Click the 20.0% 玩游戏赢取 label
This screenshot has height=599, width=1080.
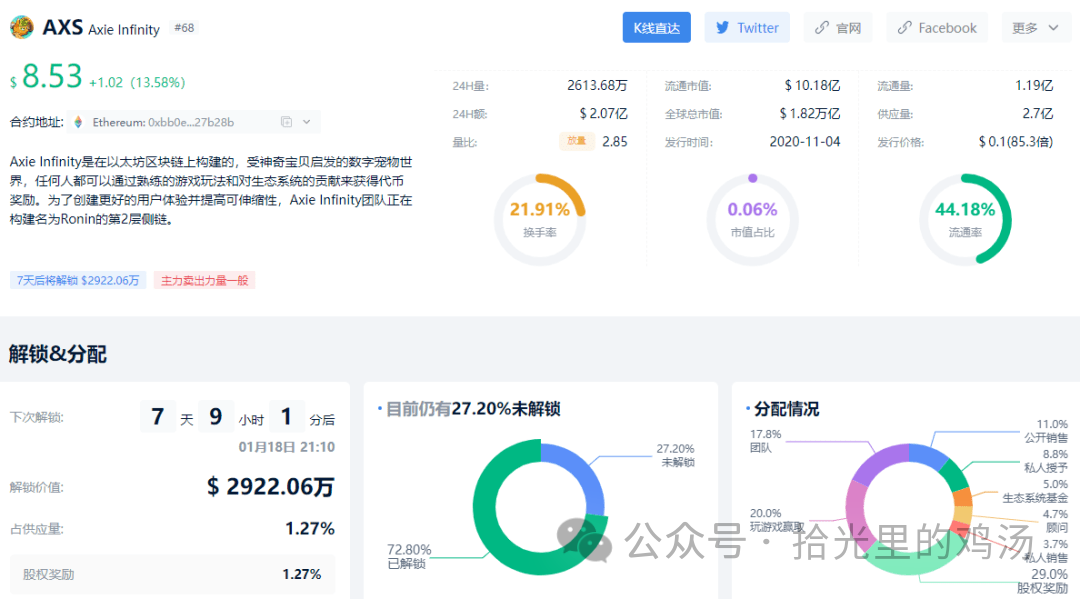[776, 520]
